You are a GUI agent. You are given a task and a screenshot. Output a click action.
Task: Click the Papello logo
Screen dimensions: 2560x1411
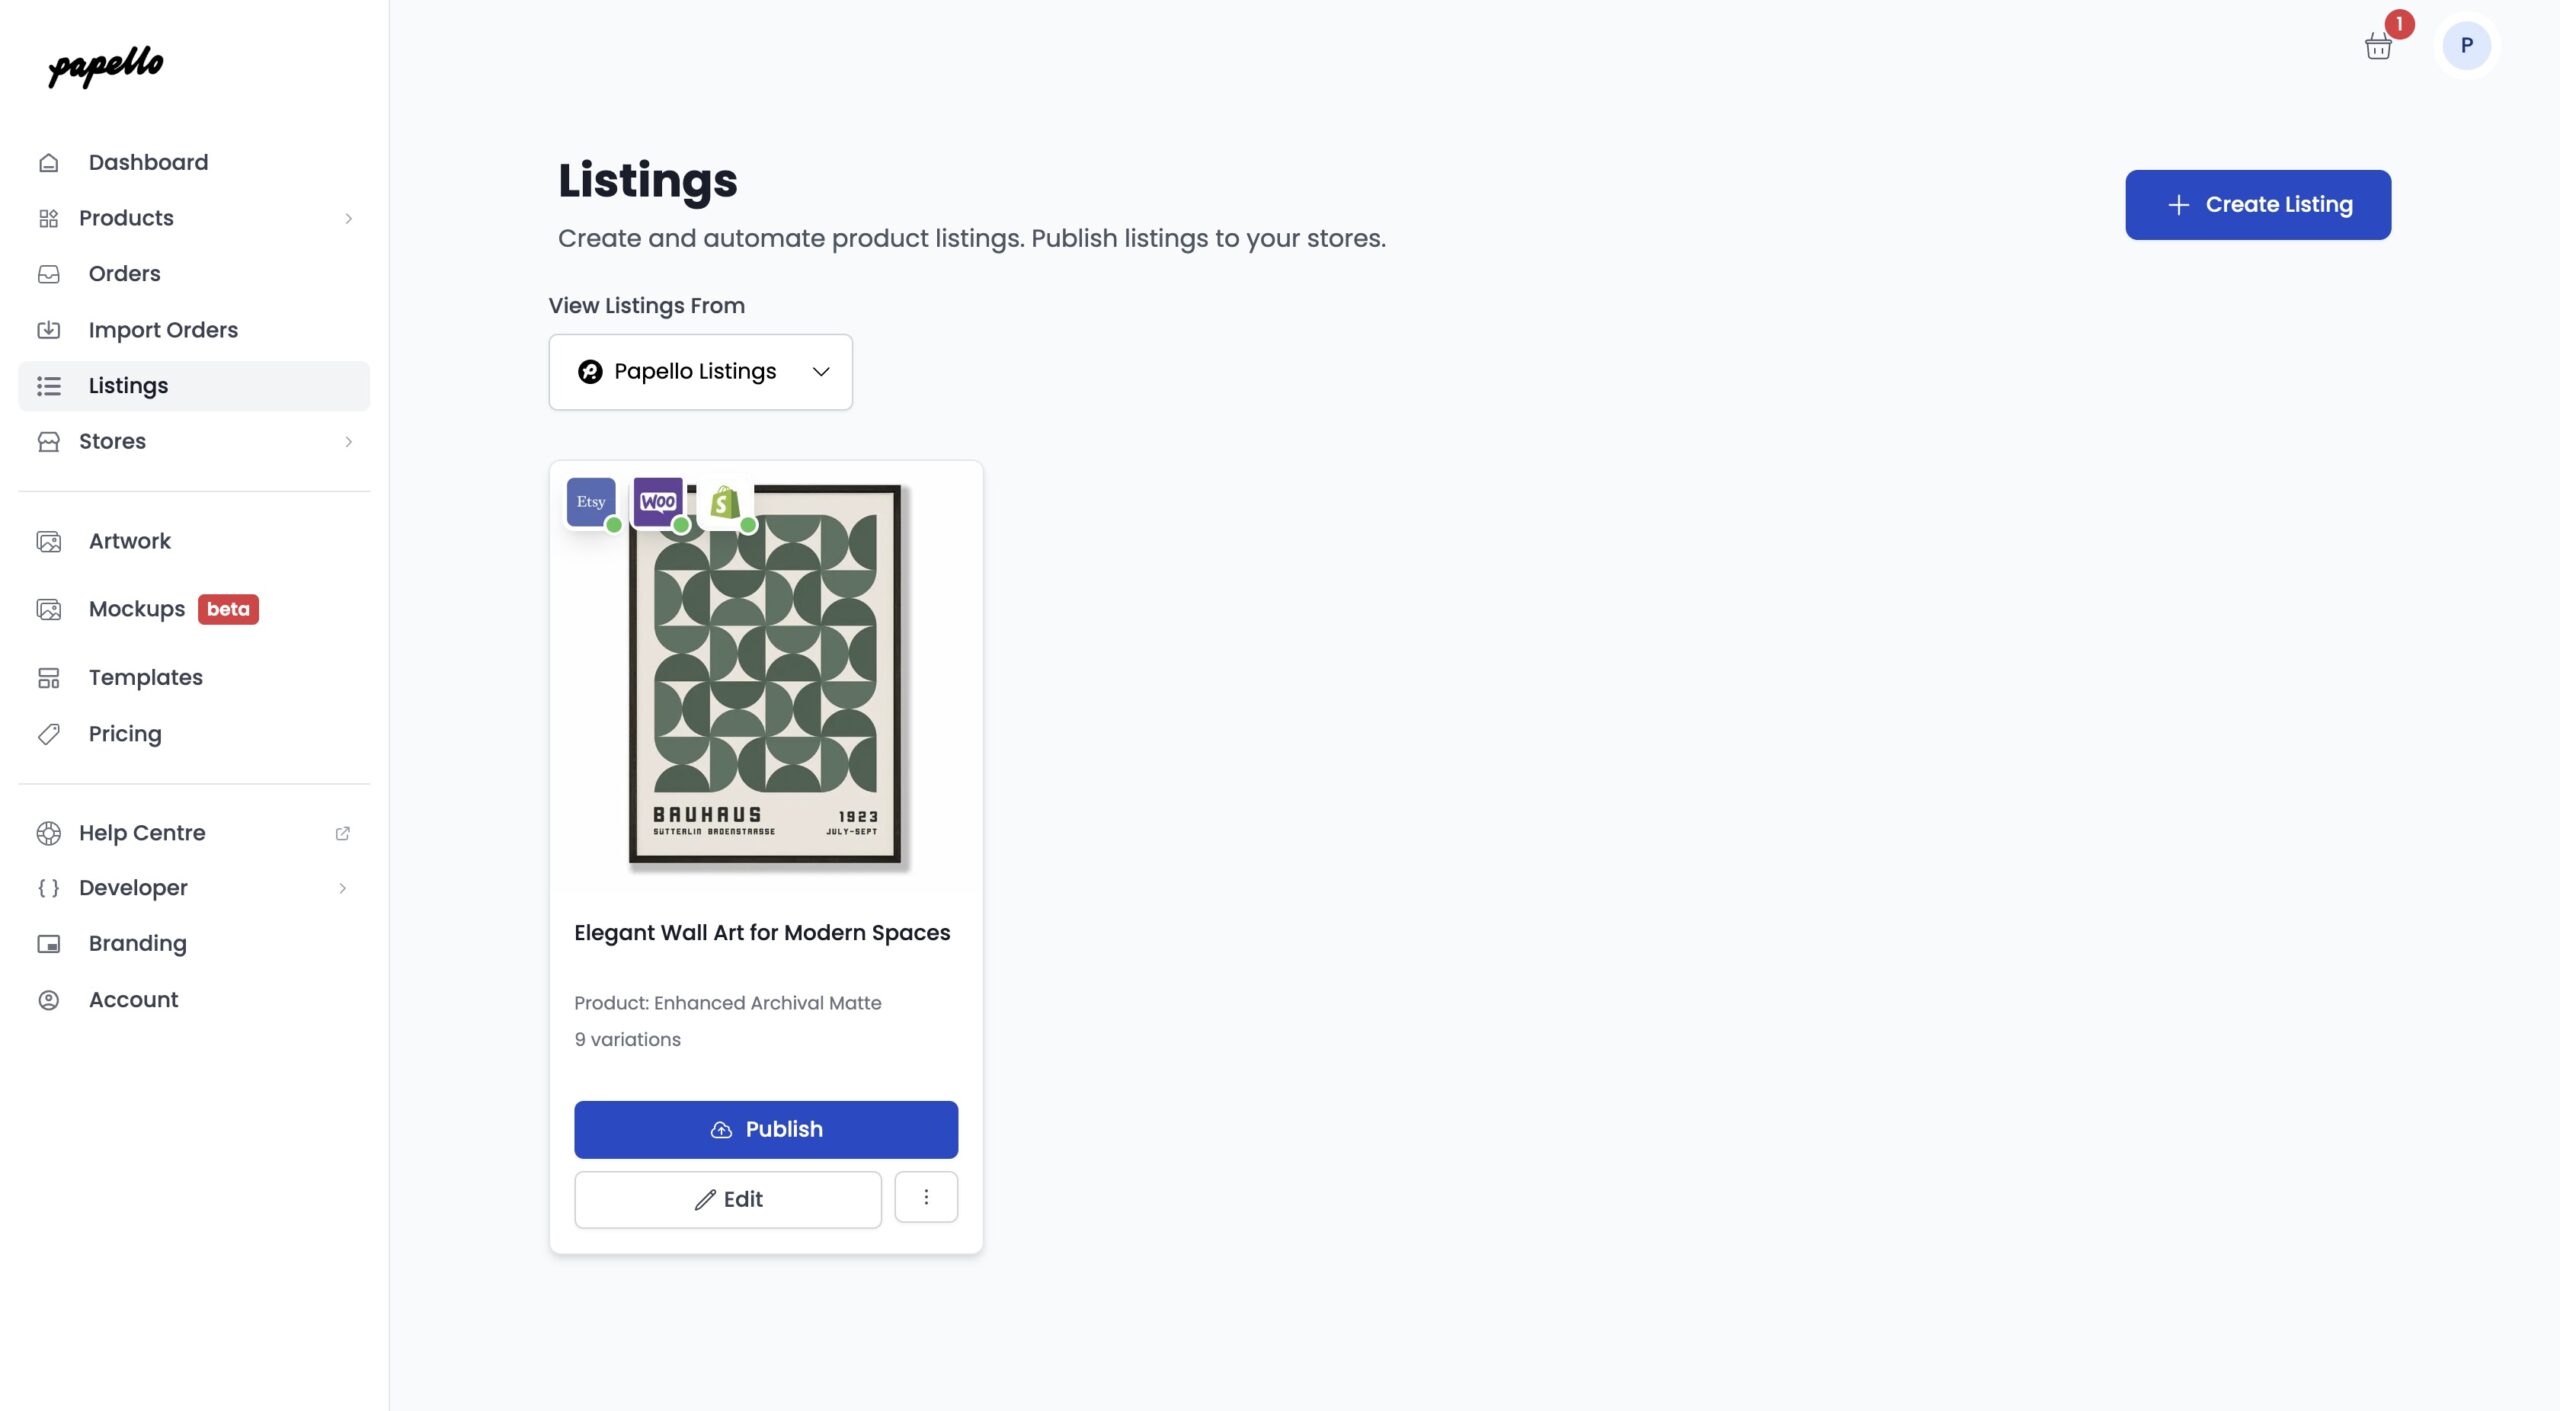(x=106, y=66)
